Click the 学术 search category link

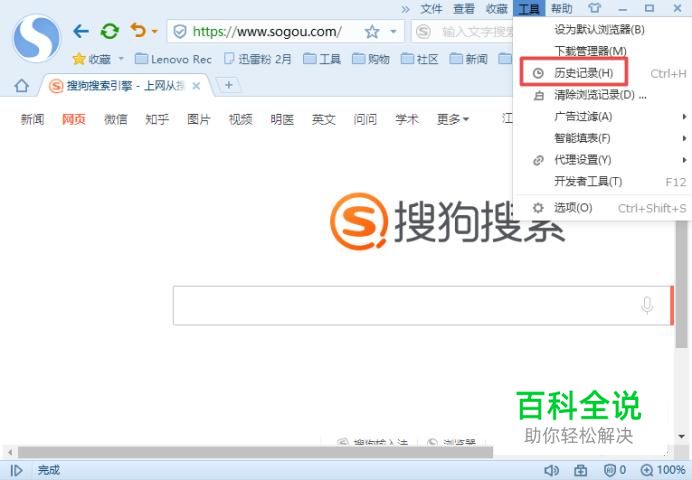coord(406,119)
